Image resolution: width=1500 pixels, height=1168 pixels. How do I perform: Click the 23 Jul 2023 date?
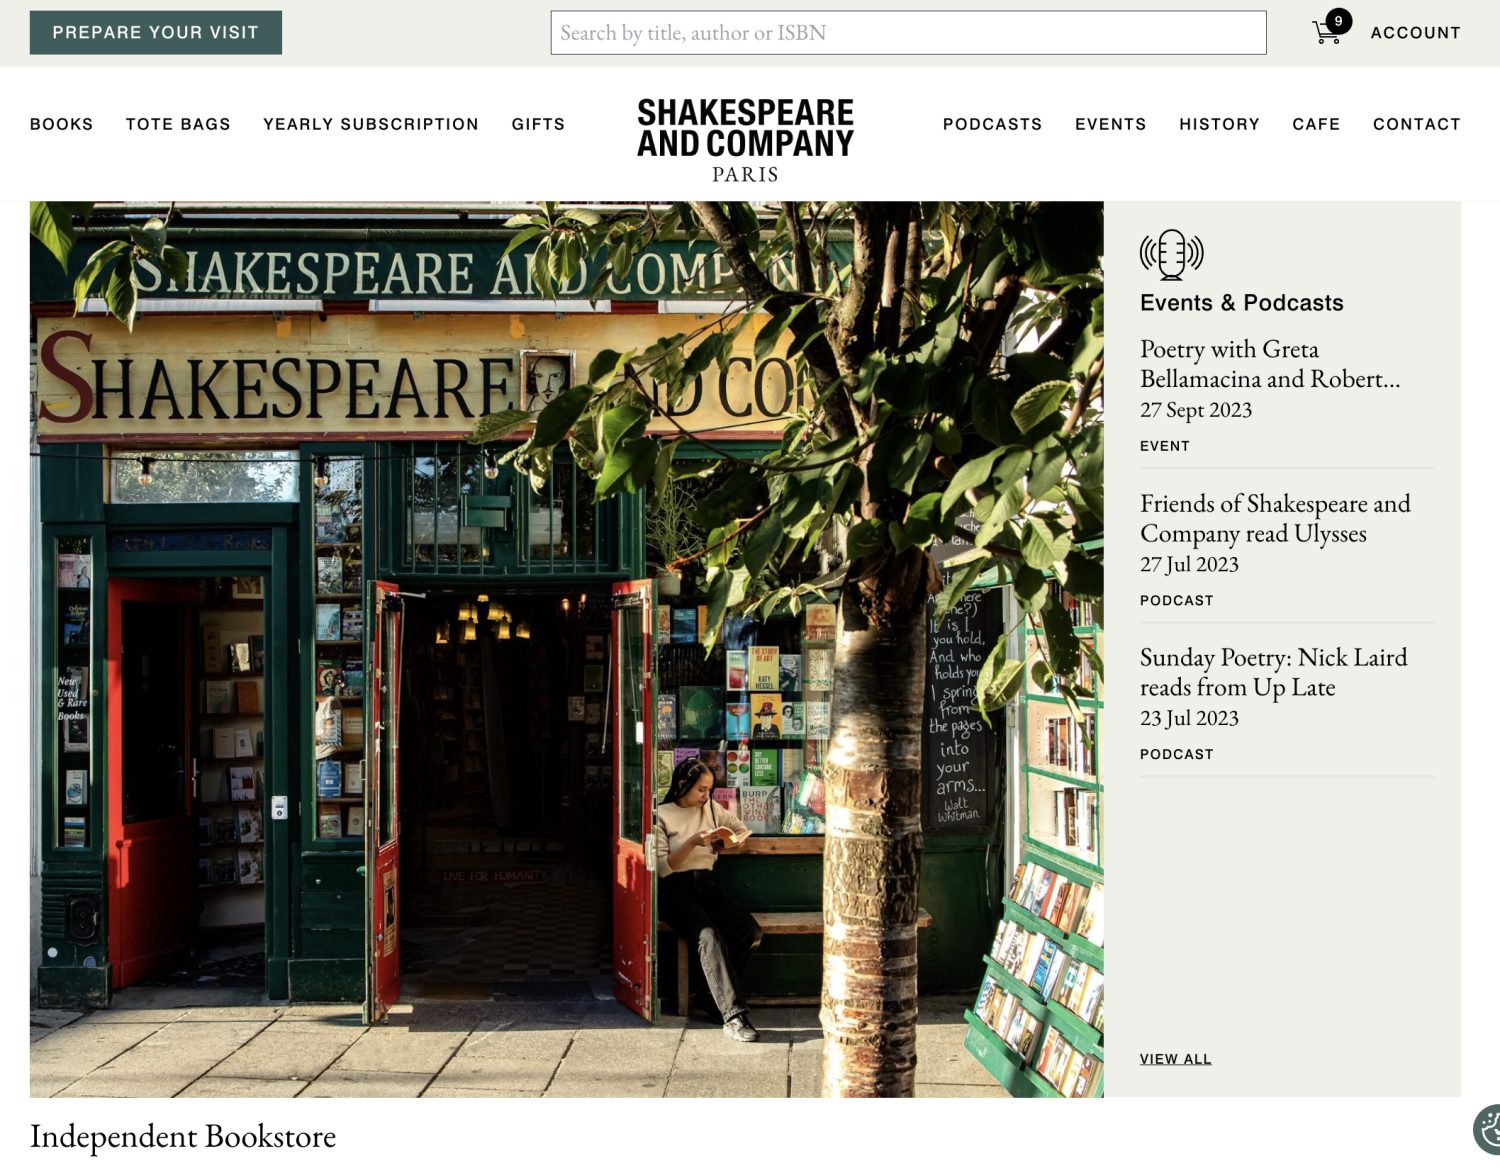(1189, 718)
